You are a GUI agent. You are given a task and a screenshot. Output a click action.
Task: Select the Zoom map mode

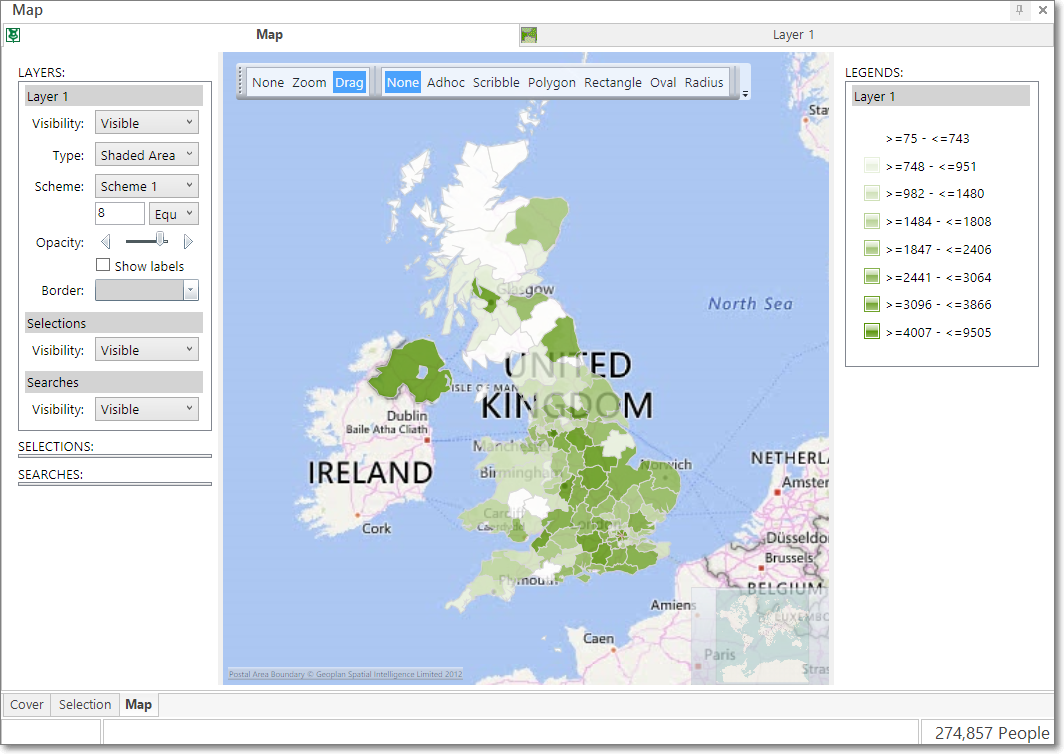click(x=309, y=82)
